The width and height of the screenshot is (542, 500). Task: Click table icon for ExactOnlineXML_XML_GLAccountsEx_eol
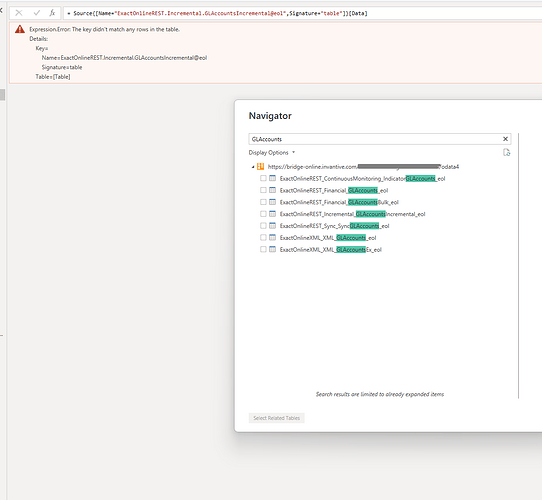272,249
